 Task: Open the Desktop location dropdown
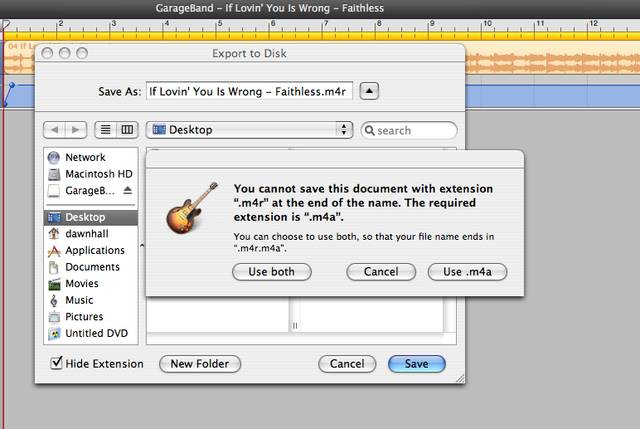(249, 130)
